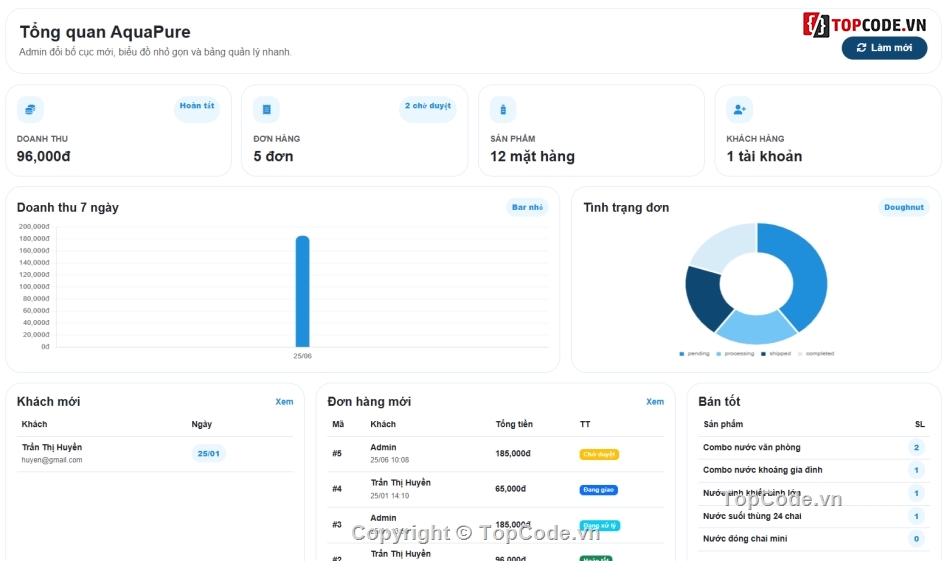950x561 pixels.
Task: Click the Đang xử lý status badge
Action: tap(600, 525)
